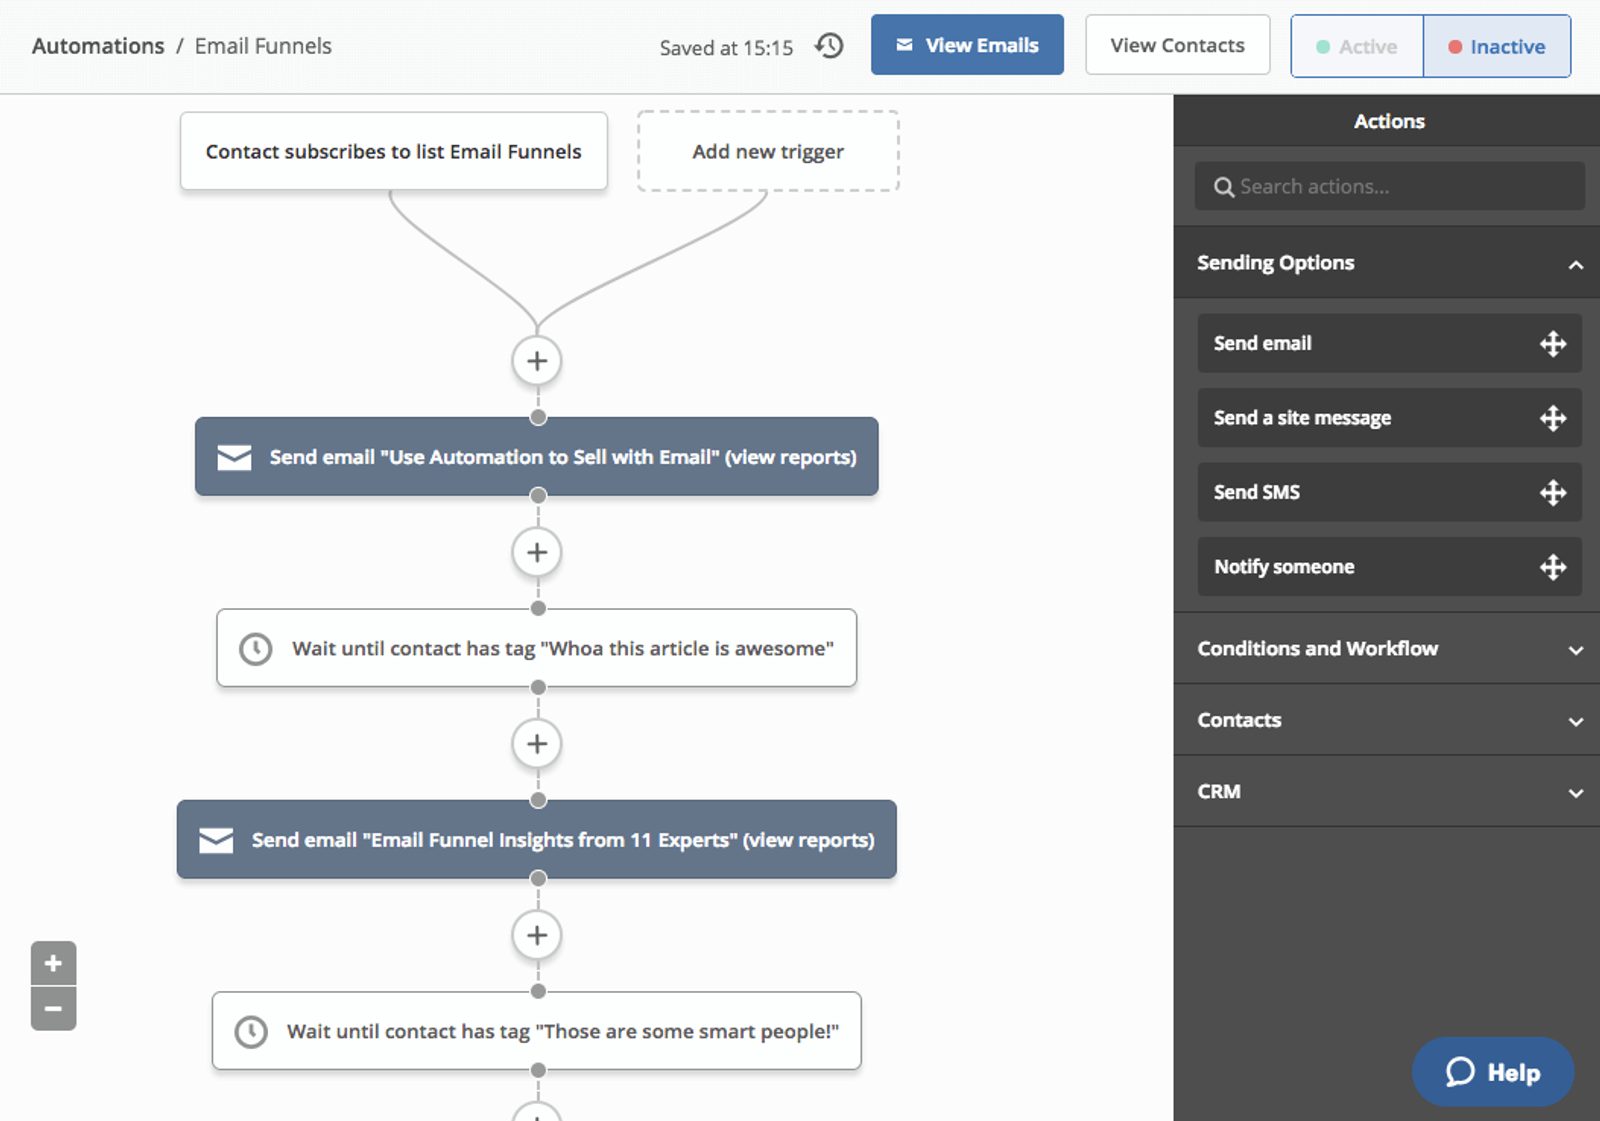The height and width of the screenshot is (1121, 1600).
Task: Click the View Emails button
Action: point(966,44)
